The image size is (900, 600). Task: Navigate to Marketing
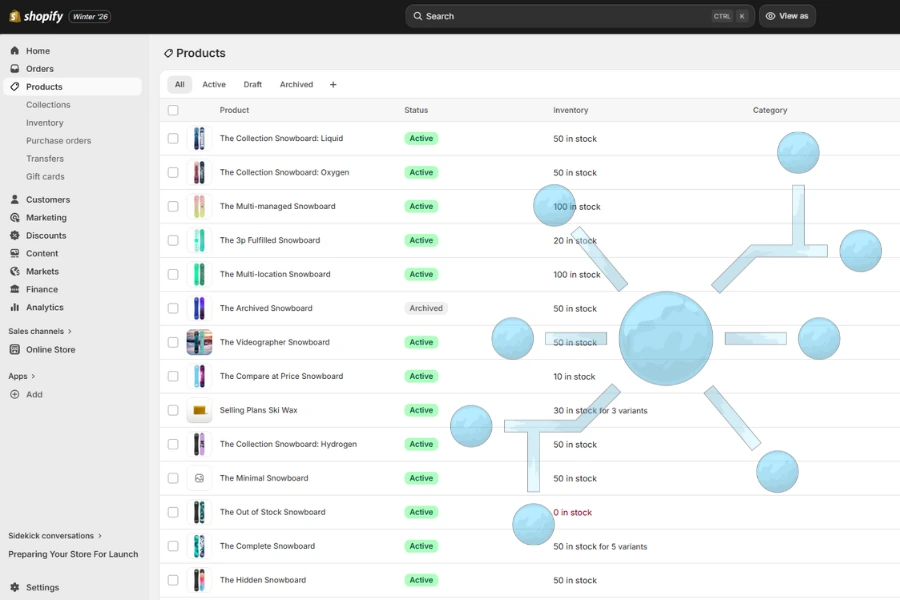45,217
